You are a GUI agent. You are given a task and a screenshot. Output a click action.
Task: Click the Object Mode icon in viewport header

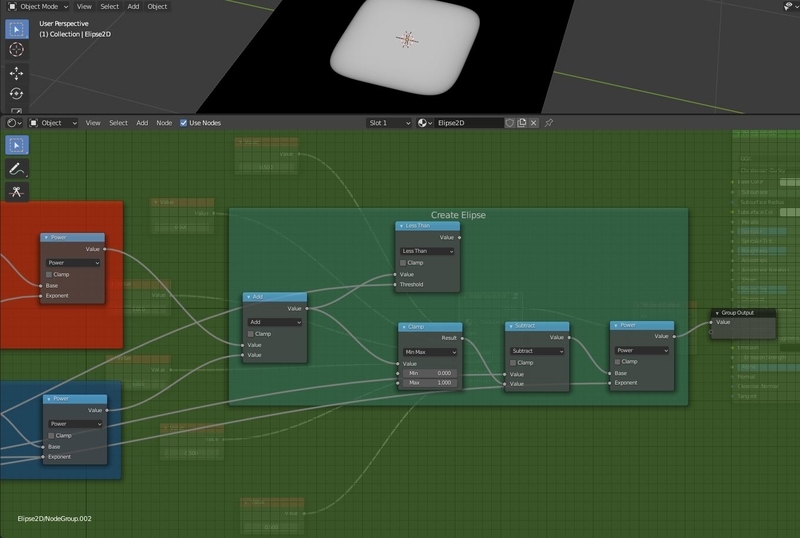click(x=12, y=7)
